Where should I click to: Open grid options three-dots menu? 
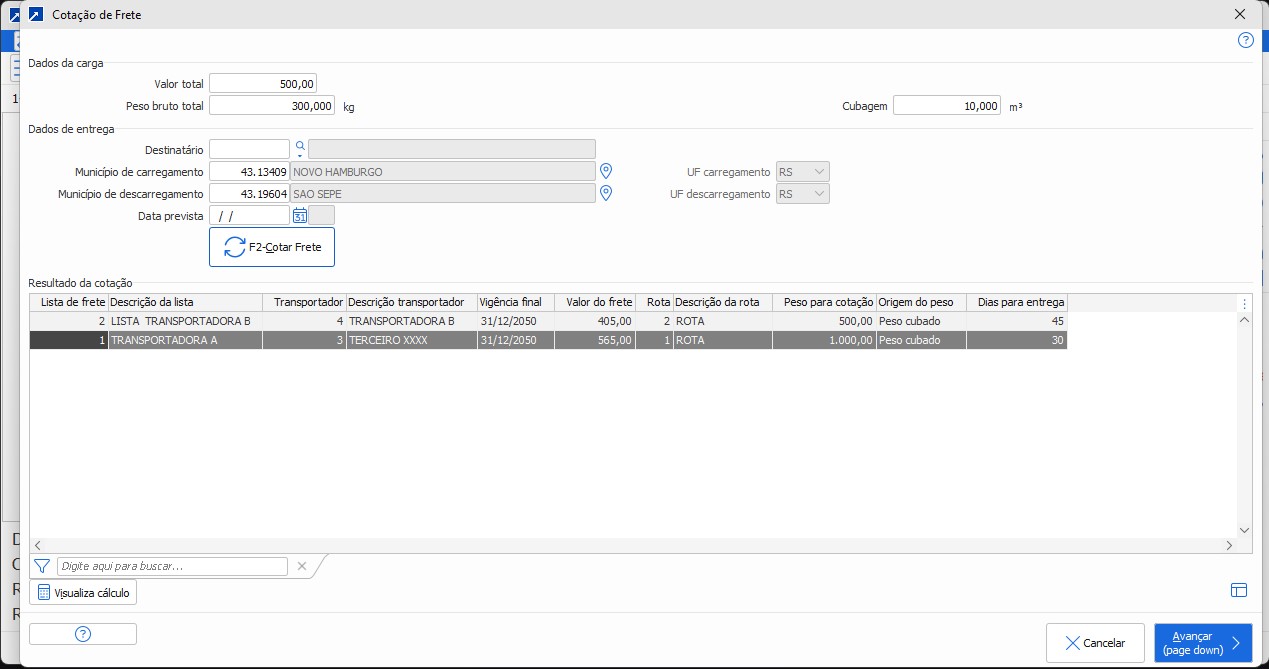[1244, 303]
